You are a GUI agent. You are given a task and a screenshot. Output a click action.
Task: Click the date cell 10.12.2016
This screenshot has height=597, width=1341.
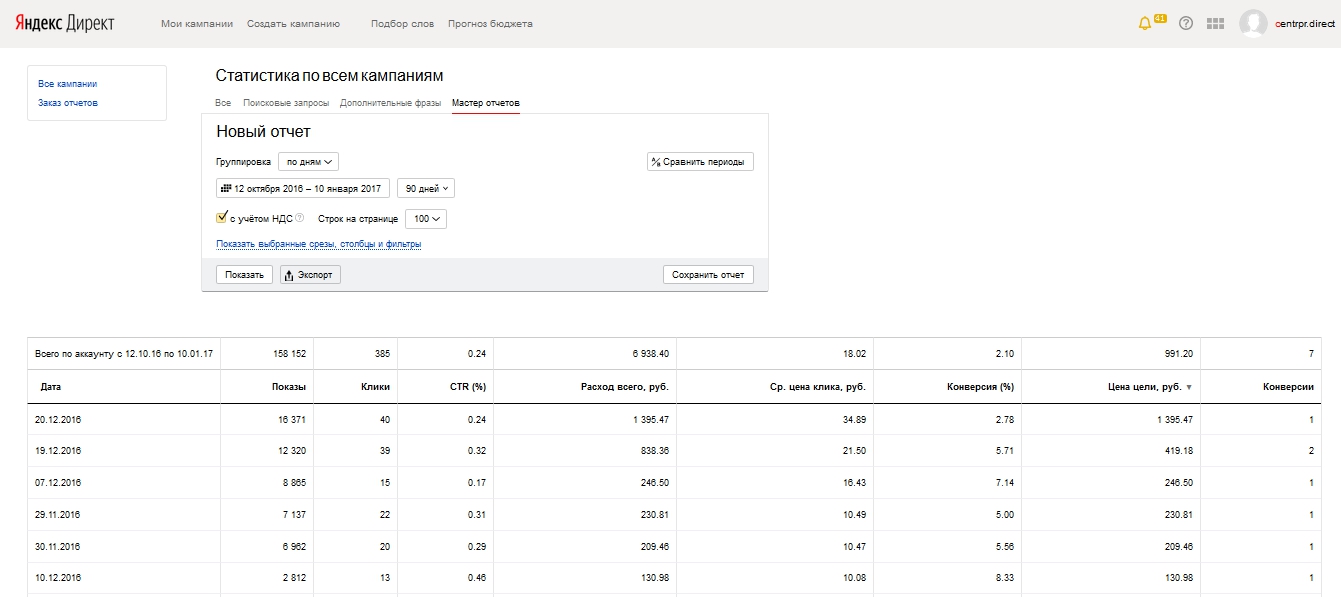60,578
